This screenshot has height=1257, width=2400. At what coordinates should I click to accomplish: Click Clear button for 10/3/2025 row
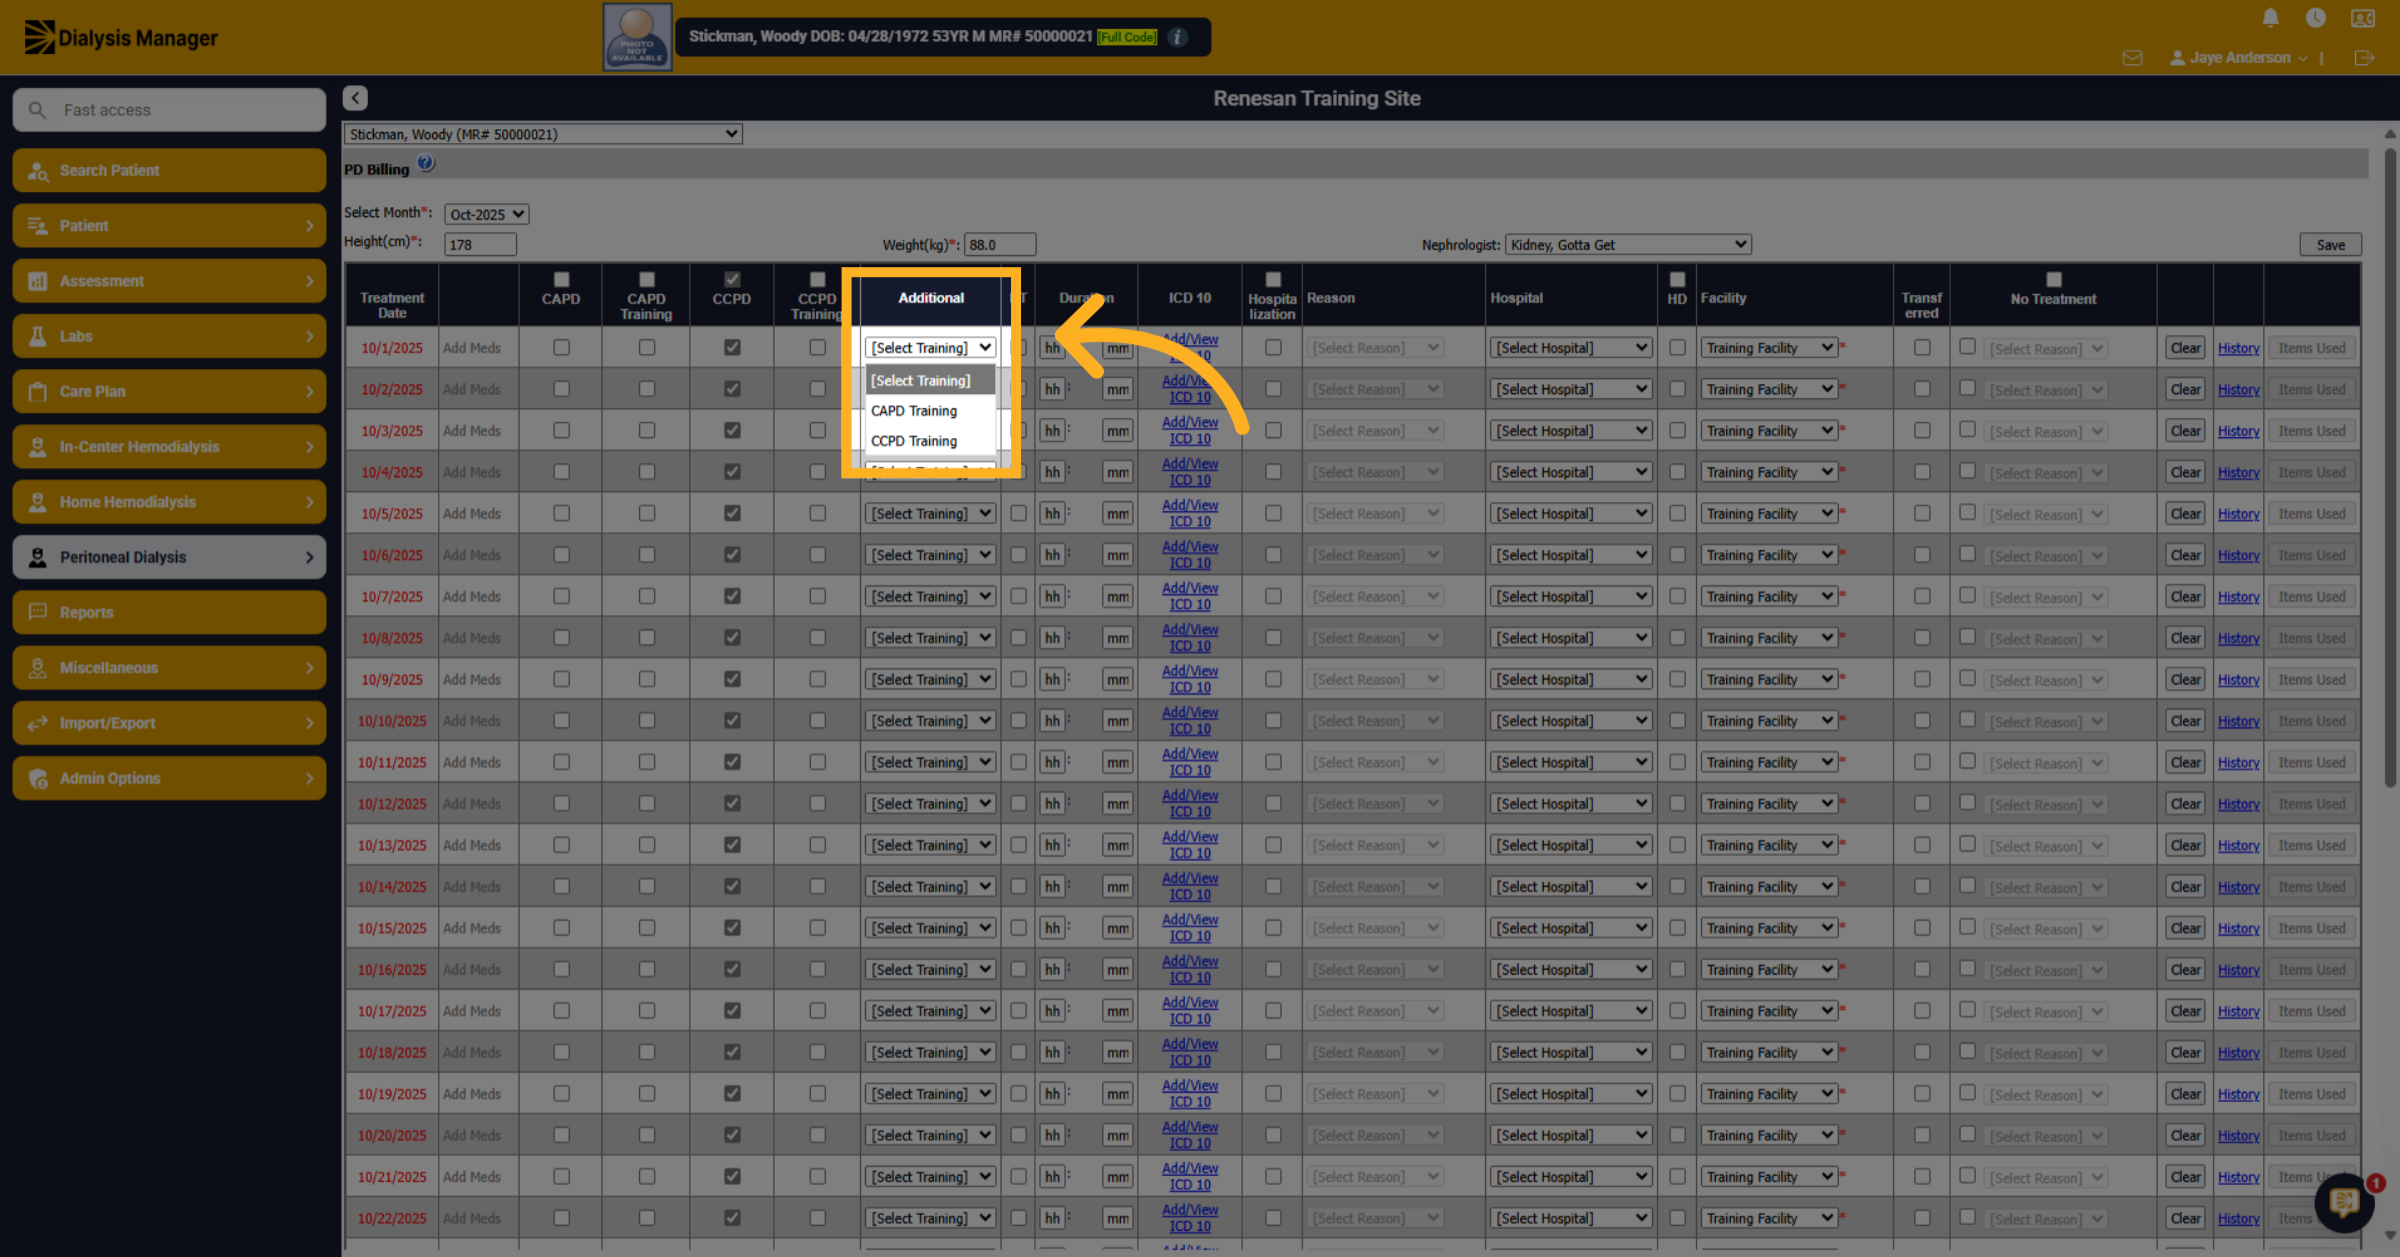click(2185, 430)
